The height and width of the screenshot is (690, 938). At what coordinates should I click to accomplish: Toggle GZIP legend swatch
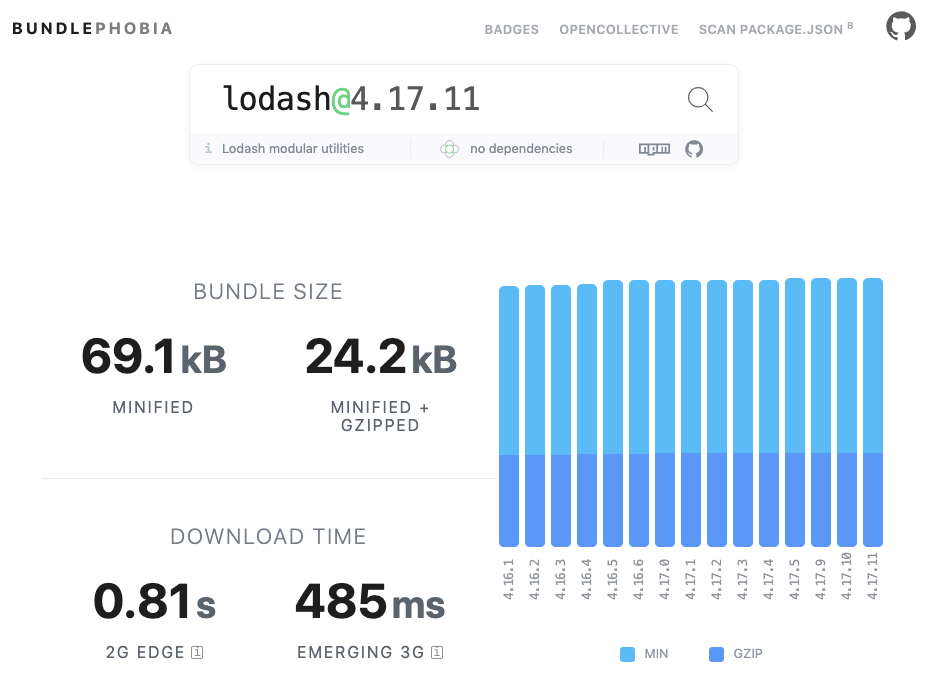716,654
